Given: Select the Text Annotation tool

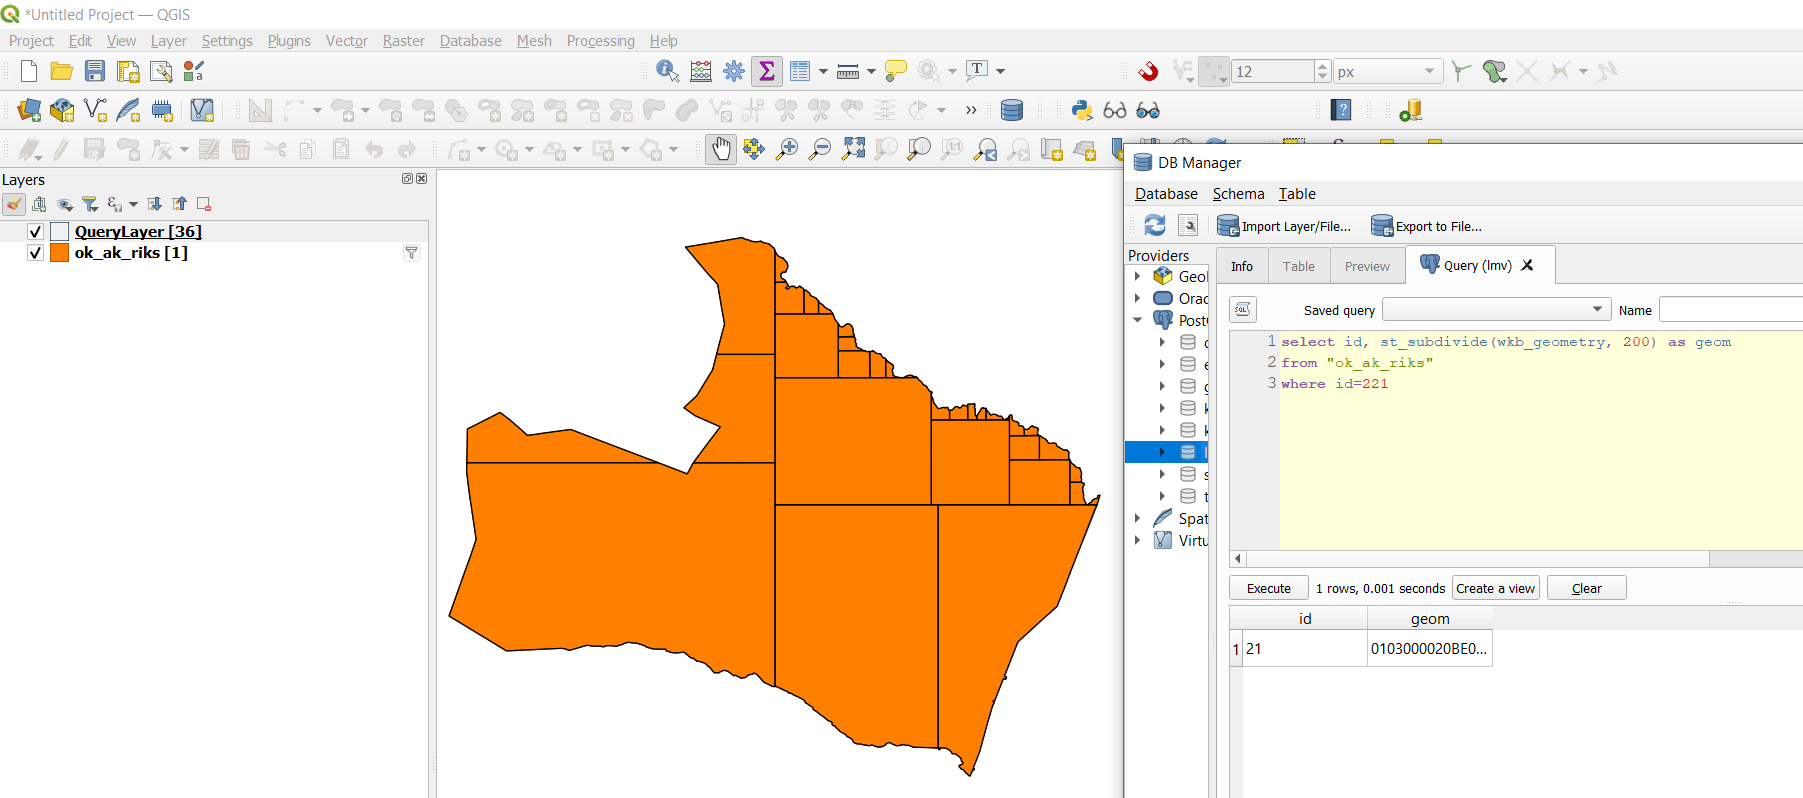Looking at the screenshot, I should (x=978, y=70).
